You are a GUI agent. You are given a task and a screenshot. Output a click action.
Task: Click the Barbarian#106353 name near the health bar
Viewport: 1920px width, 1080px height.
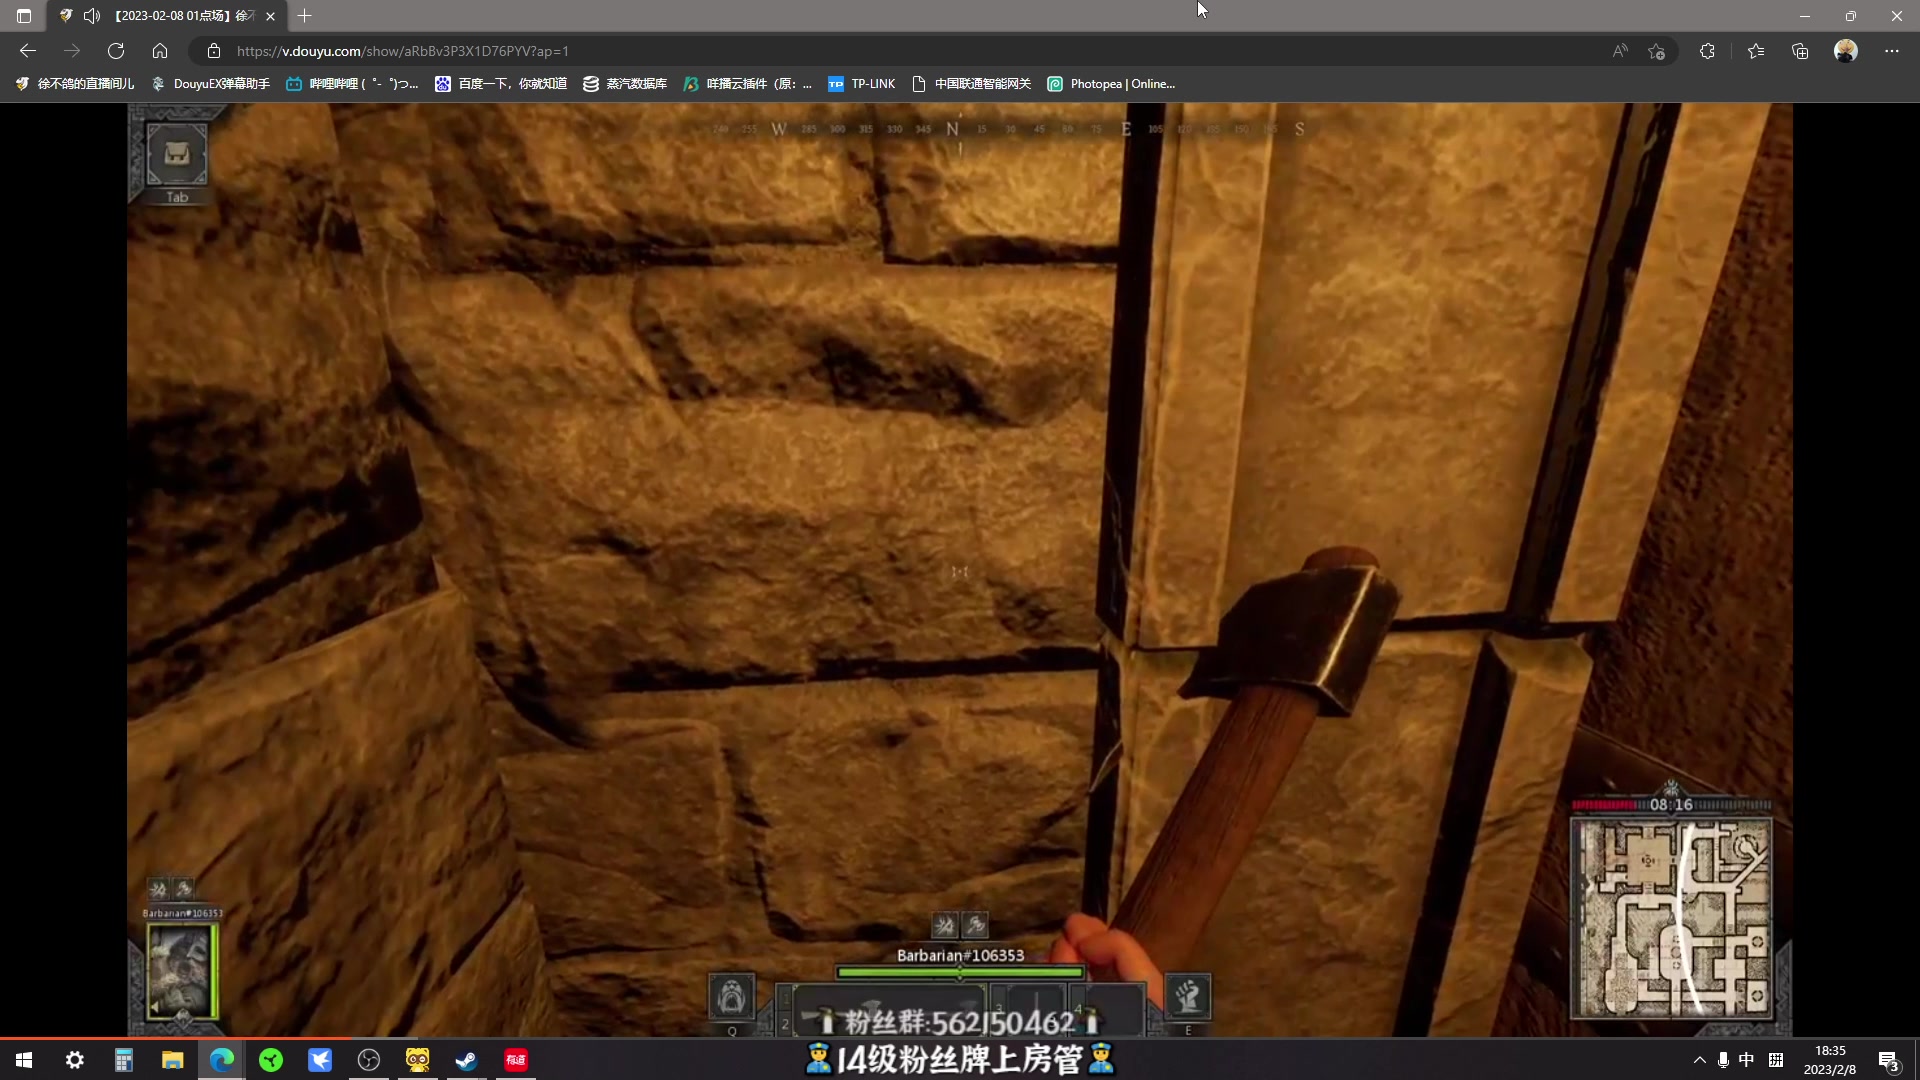pyautogui.click(x=960, y=955)
